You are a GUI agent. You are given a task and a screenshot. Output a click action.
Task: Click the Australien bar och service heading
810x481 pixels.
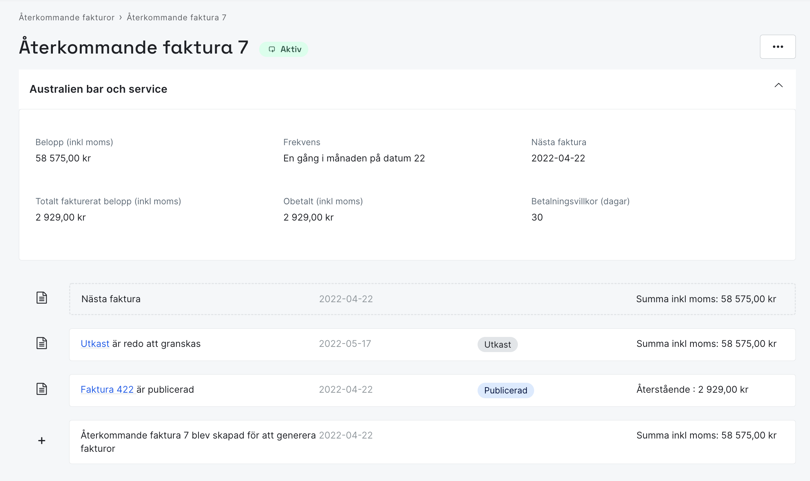(98, 89)
